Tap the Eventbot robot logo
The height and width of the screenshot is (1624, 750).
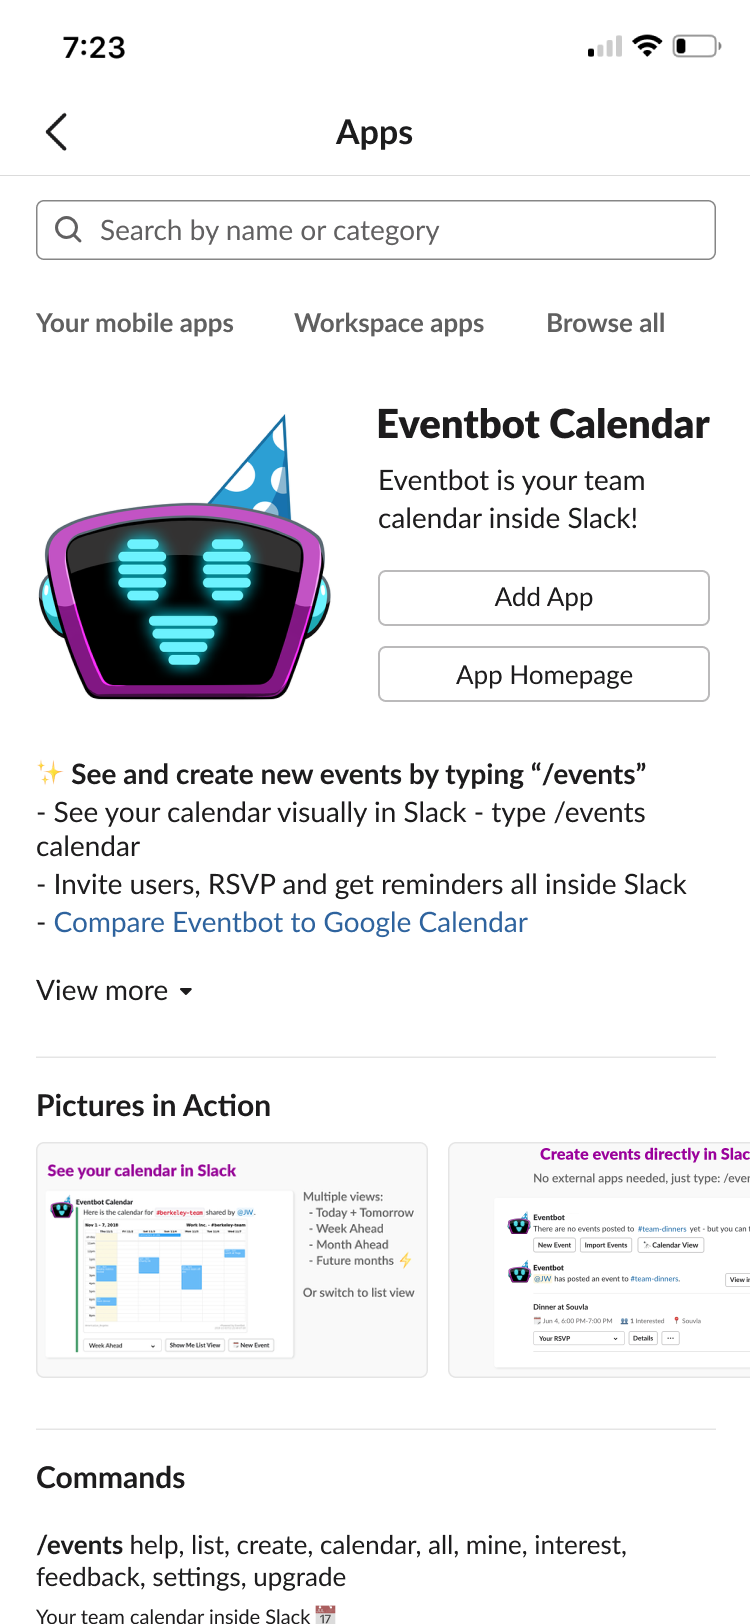point(185,557)
